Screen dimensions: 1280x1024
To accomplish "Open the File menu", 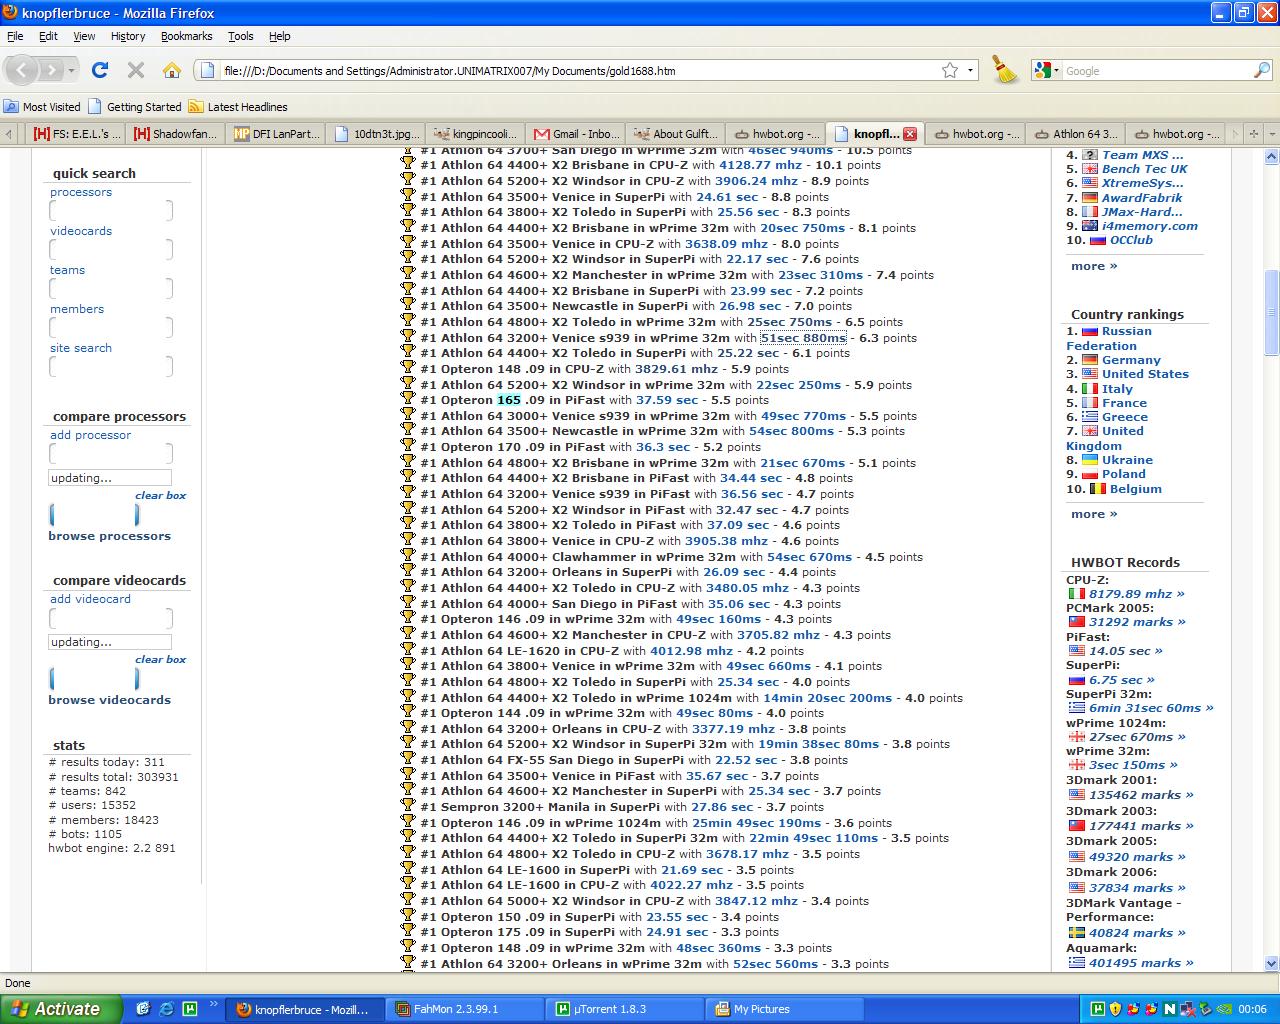I will pyautogui.click(x=15, y=36).
